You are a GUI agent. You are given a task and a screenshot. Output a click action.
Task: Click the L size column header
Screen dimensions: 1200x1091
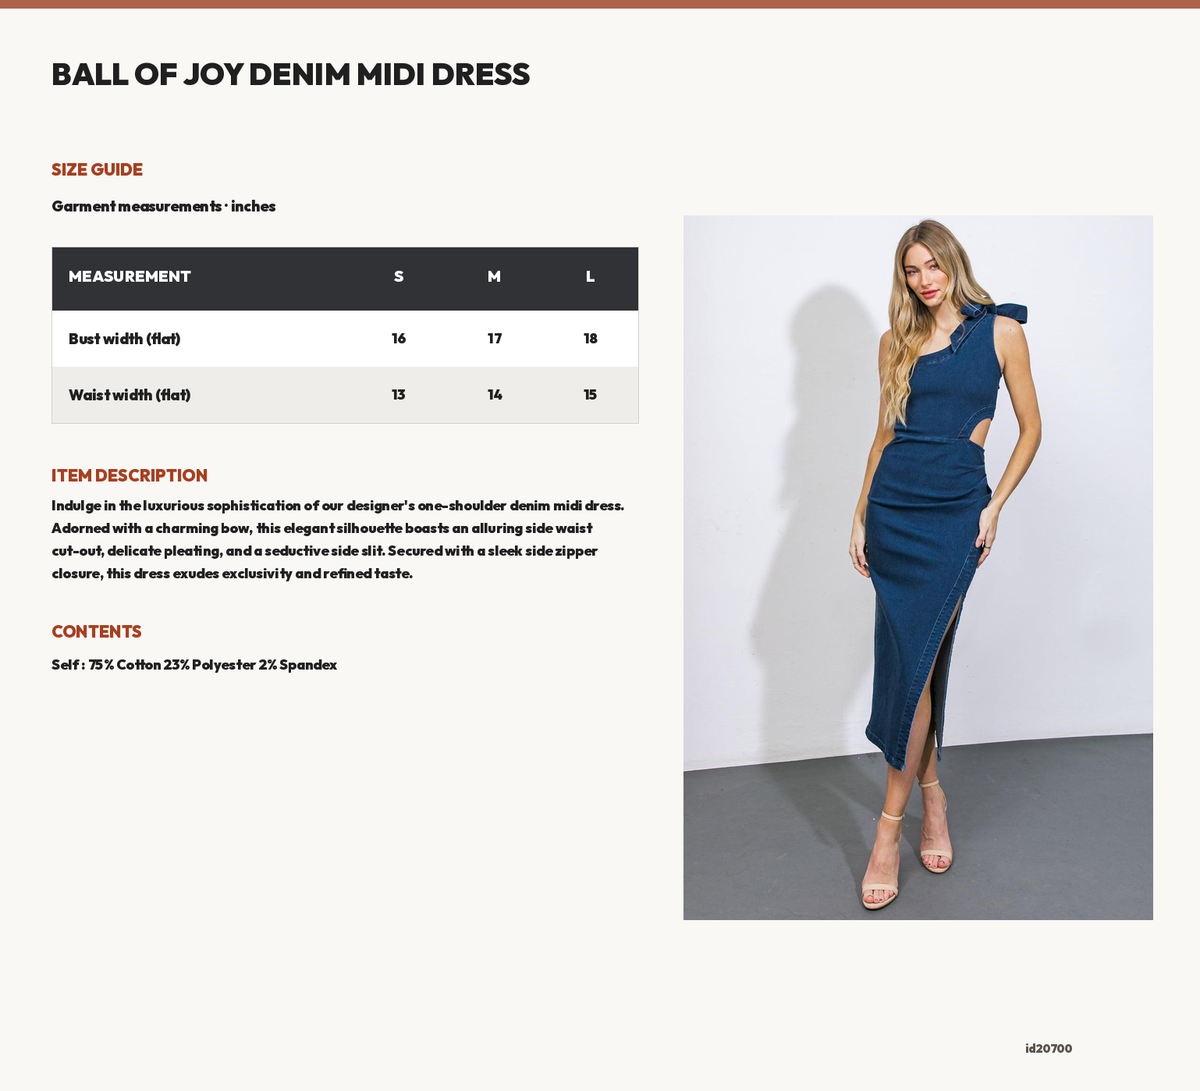590,277
